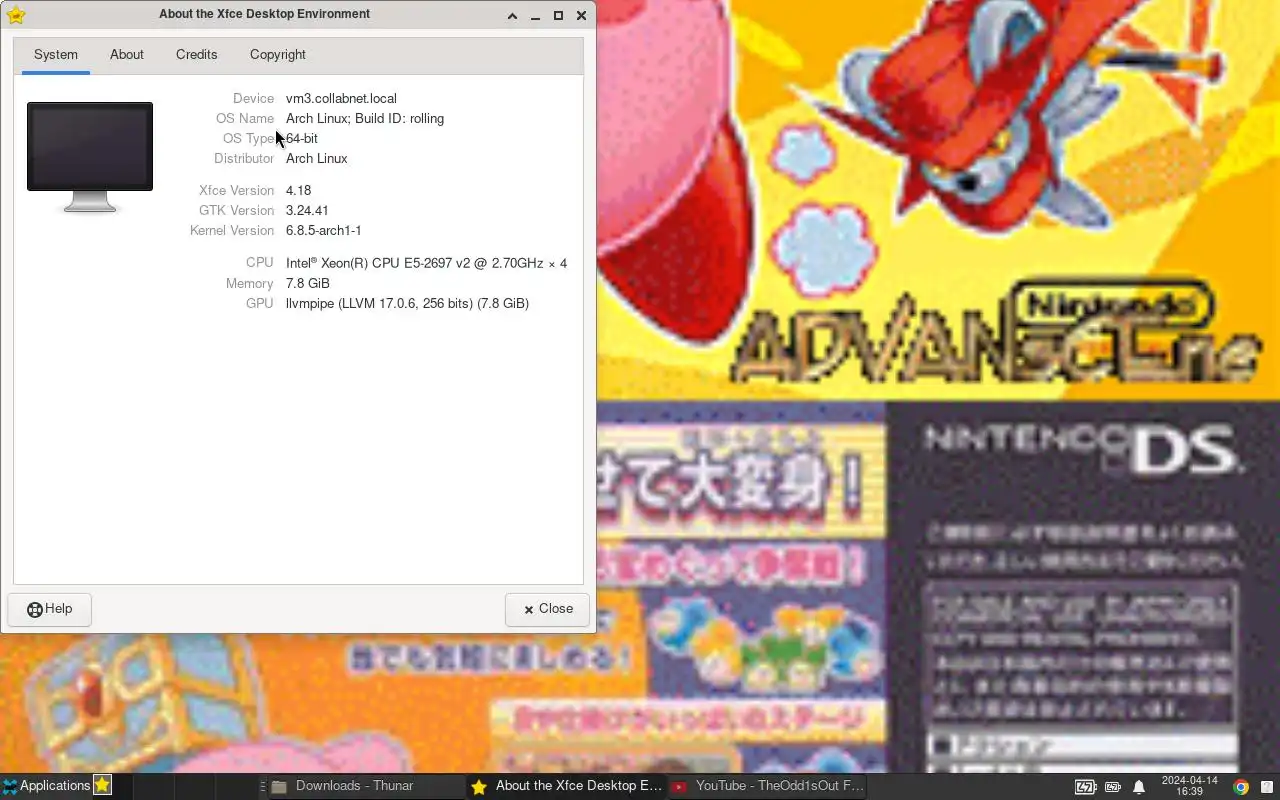Click the kernel version 6.8.5-arch1-1

click(x=324, y=230)
